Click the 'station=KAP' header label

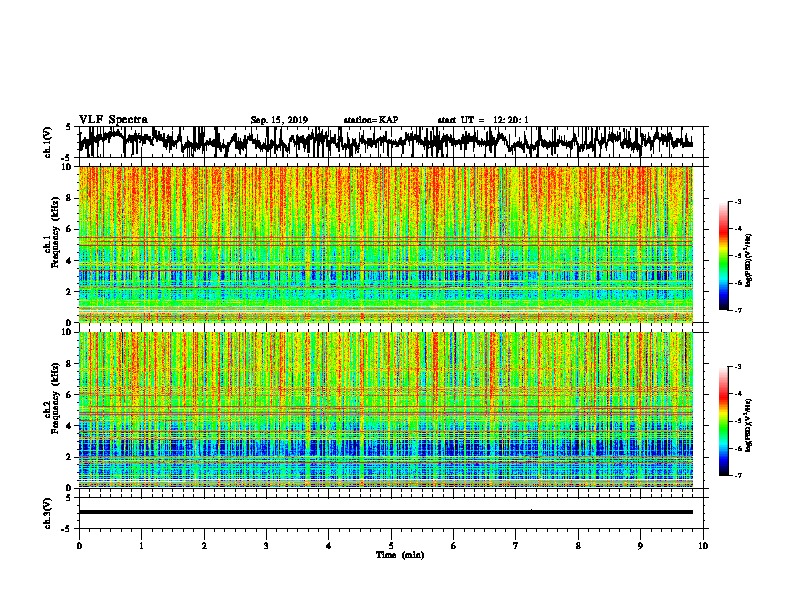tap(371, 120)
